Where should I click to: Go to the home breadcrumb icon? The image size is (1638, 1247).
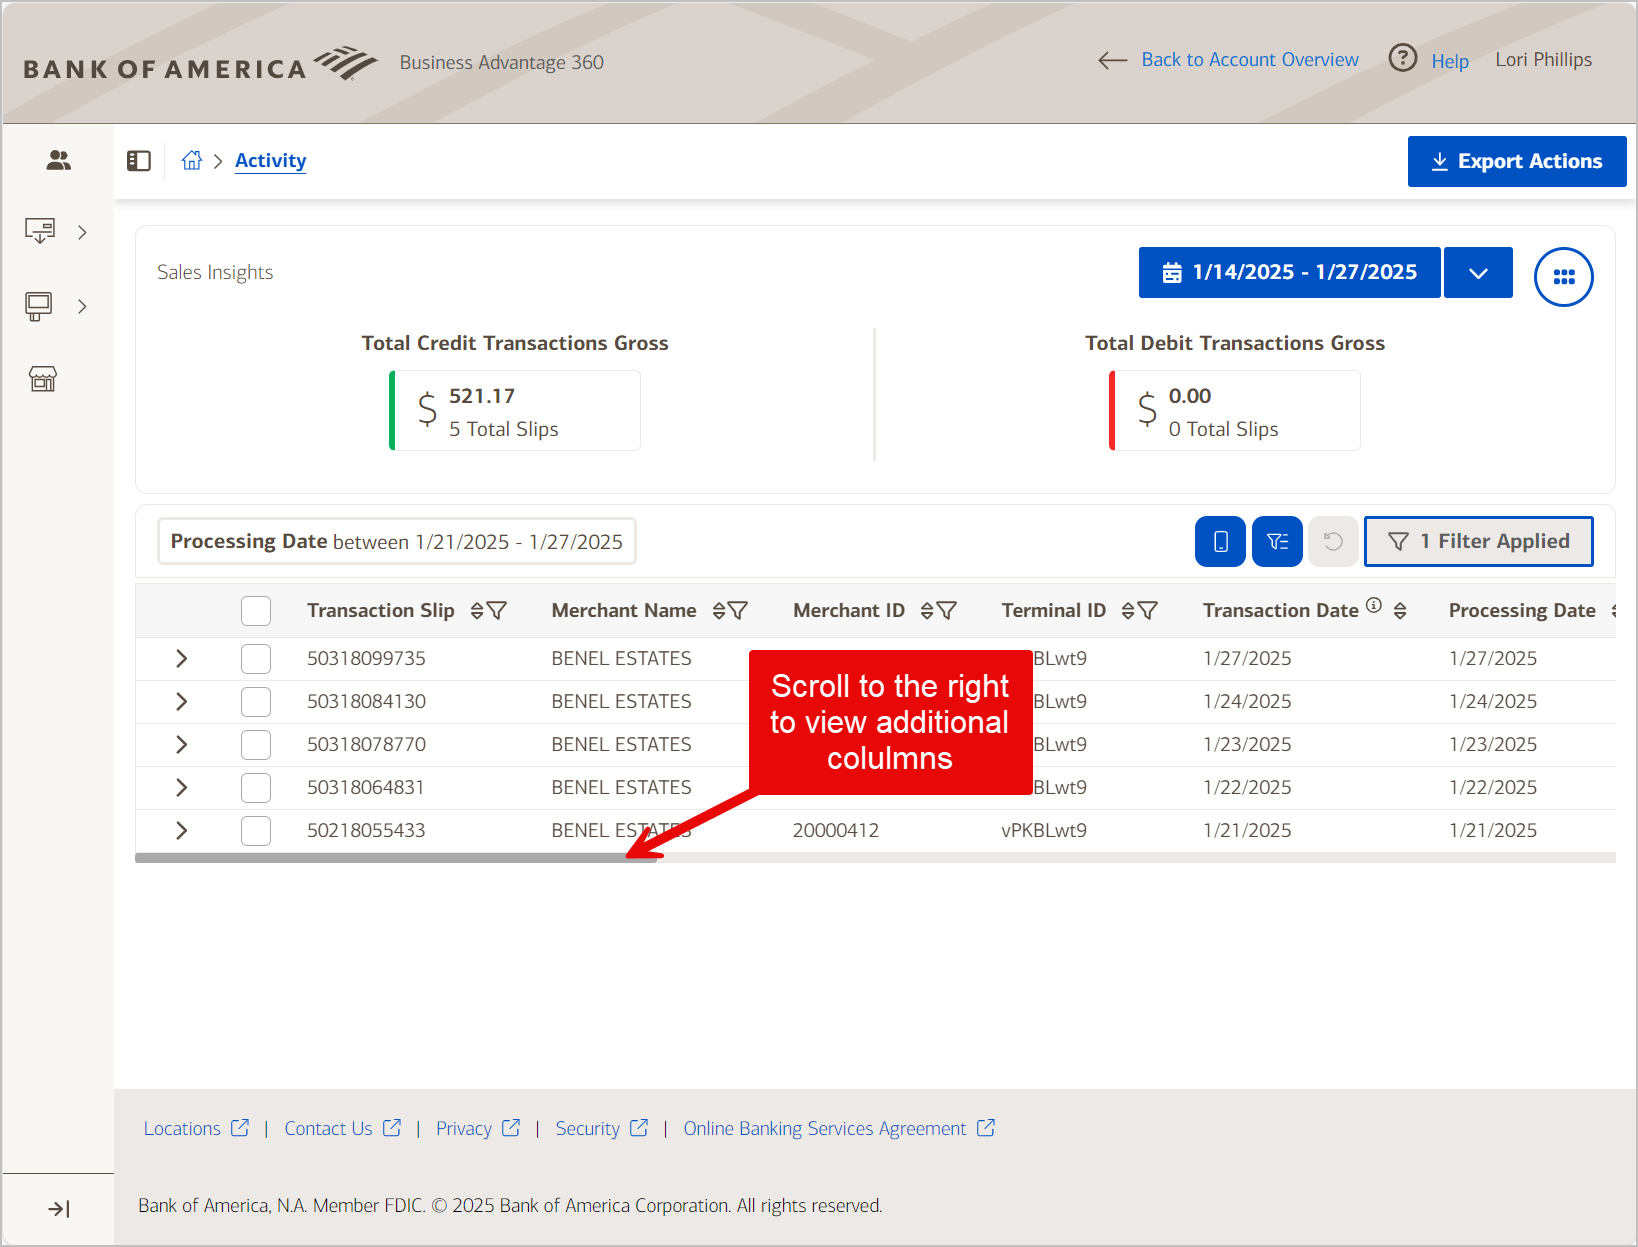coord(192,160)
